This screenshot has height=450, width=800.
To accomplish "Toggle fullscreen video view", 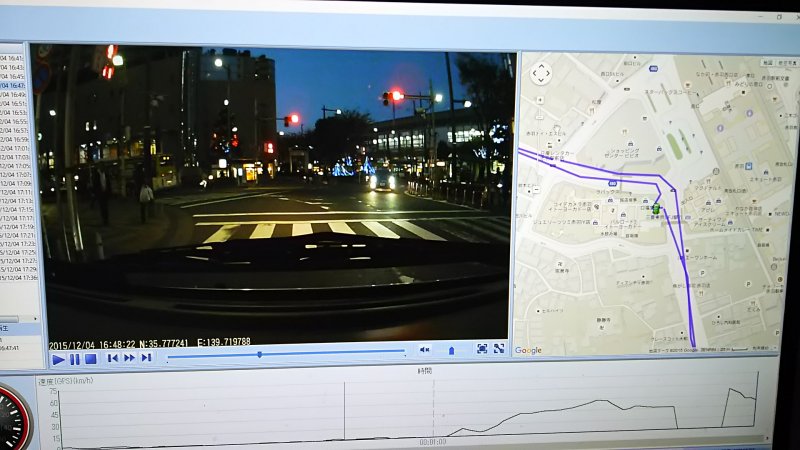I will click(x=482, y=349).
